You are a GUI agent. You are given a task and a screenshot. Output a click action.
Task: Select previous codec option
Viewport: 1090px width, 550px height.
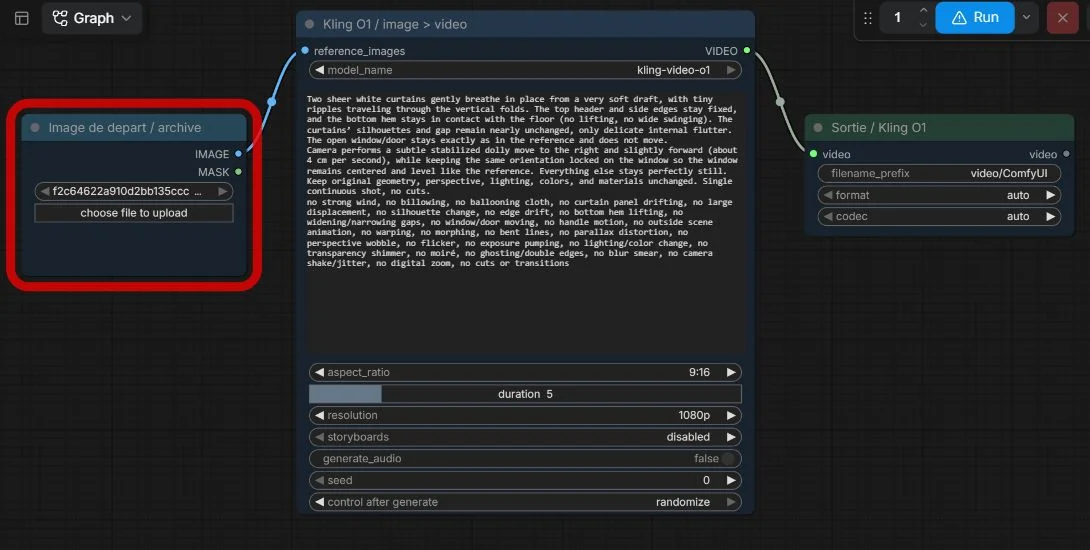828,216
